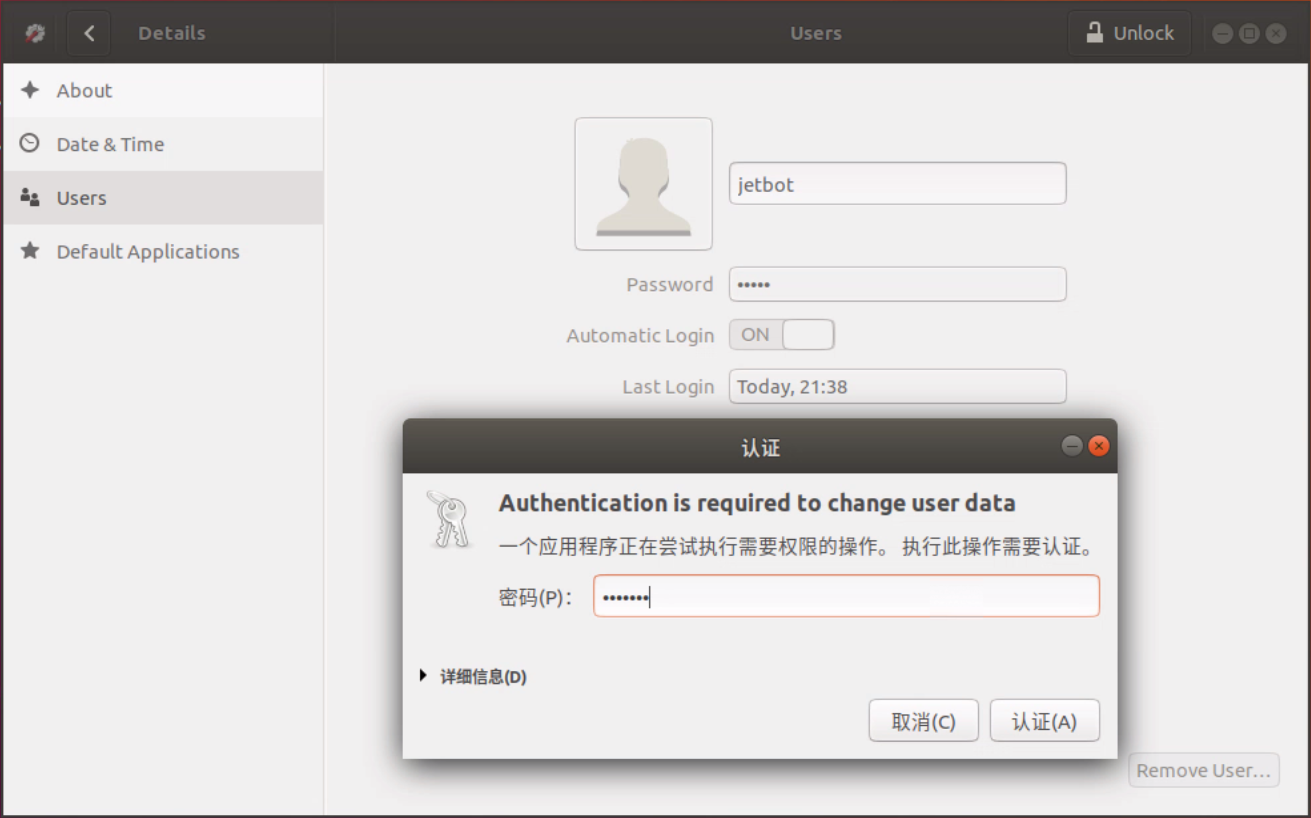
Task: Click the Settings app icon in header
Action: click(35, 33)
